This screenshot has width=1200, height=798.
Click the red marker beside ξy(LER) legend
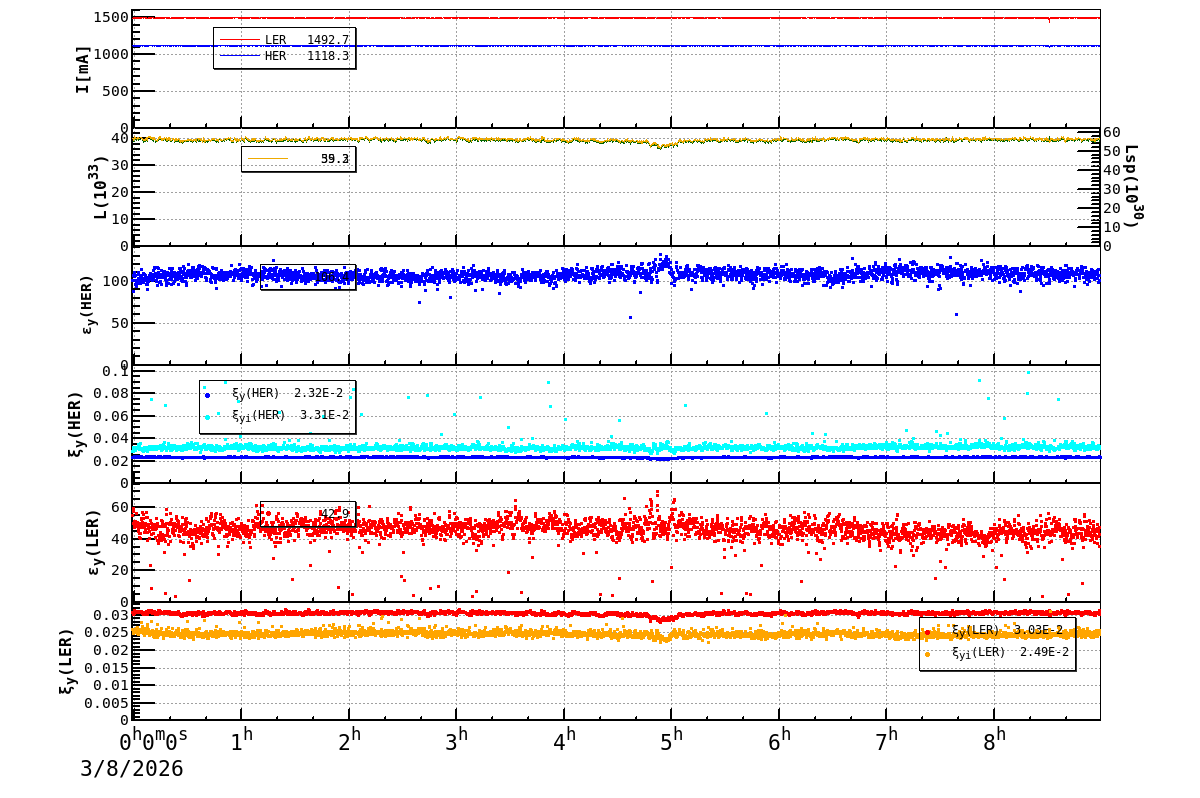927,632
